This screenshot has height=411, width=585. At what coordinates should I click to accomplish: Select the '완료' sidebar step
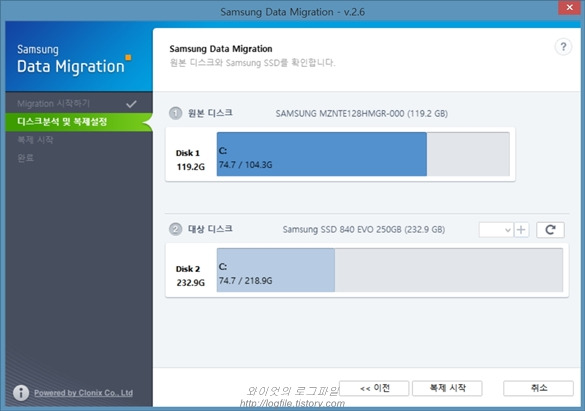pyautogui.click(x=25, y=158)
